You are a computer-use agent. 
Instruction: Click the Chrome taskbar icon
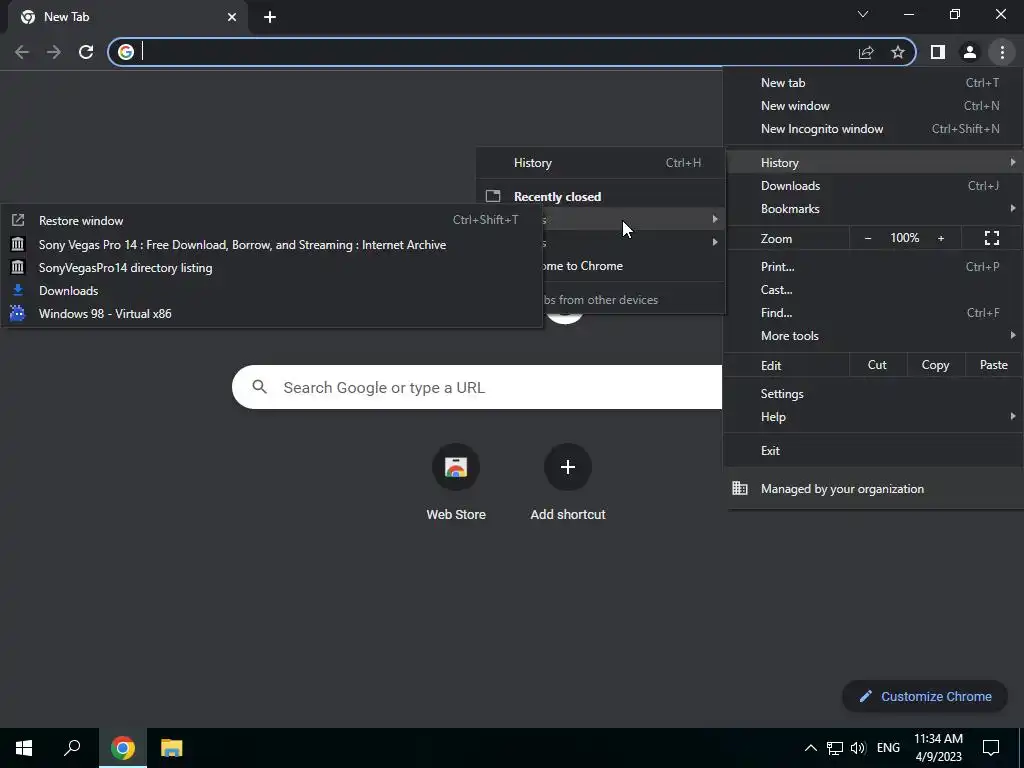pyautogui.click(x=122, y=748)
